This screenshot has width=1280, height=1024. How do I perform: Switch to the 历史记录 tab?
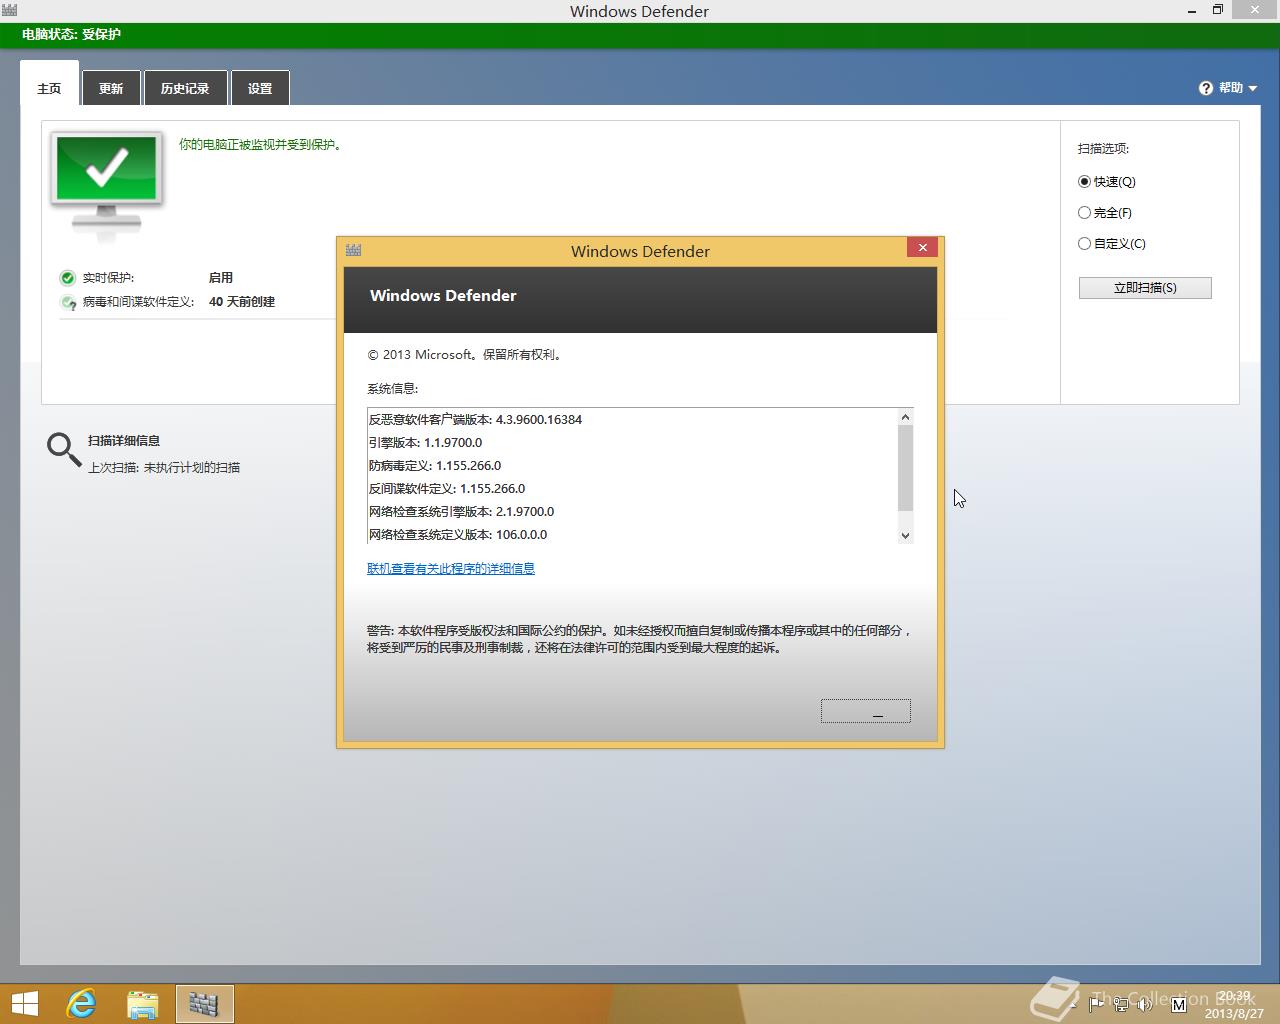(185, 88)
